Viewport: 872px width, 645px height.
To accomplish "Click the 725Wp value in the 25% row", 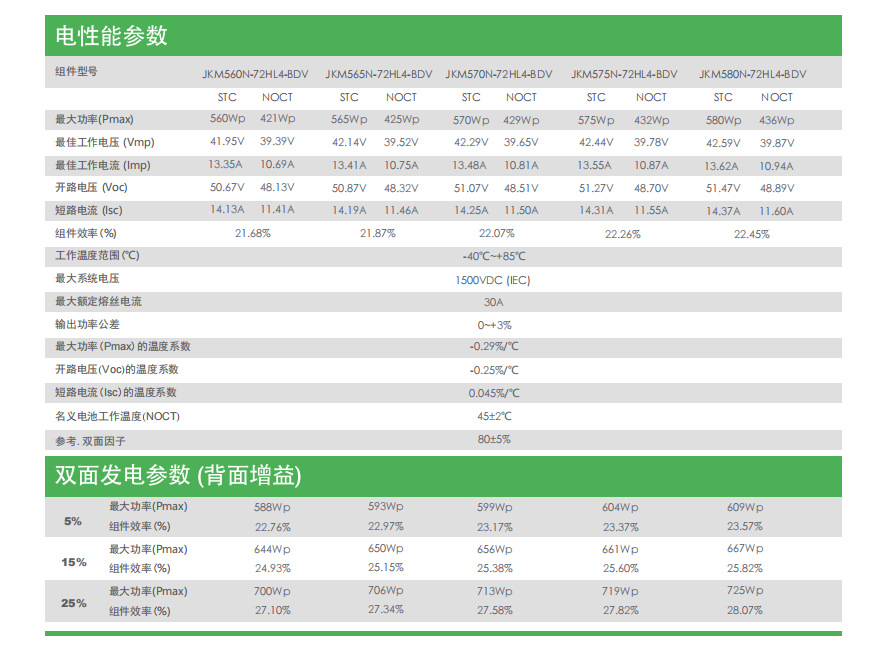I will [745, 590].
